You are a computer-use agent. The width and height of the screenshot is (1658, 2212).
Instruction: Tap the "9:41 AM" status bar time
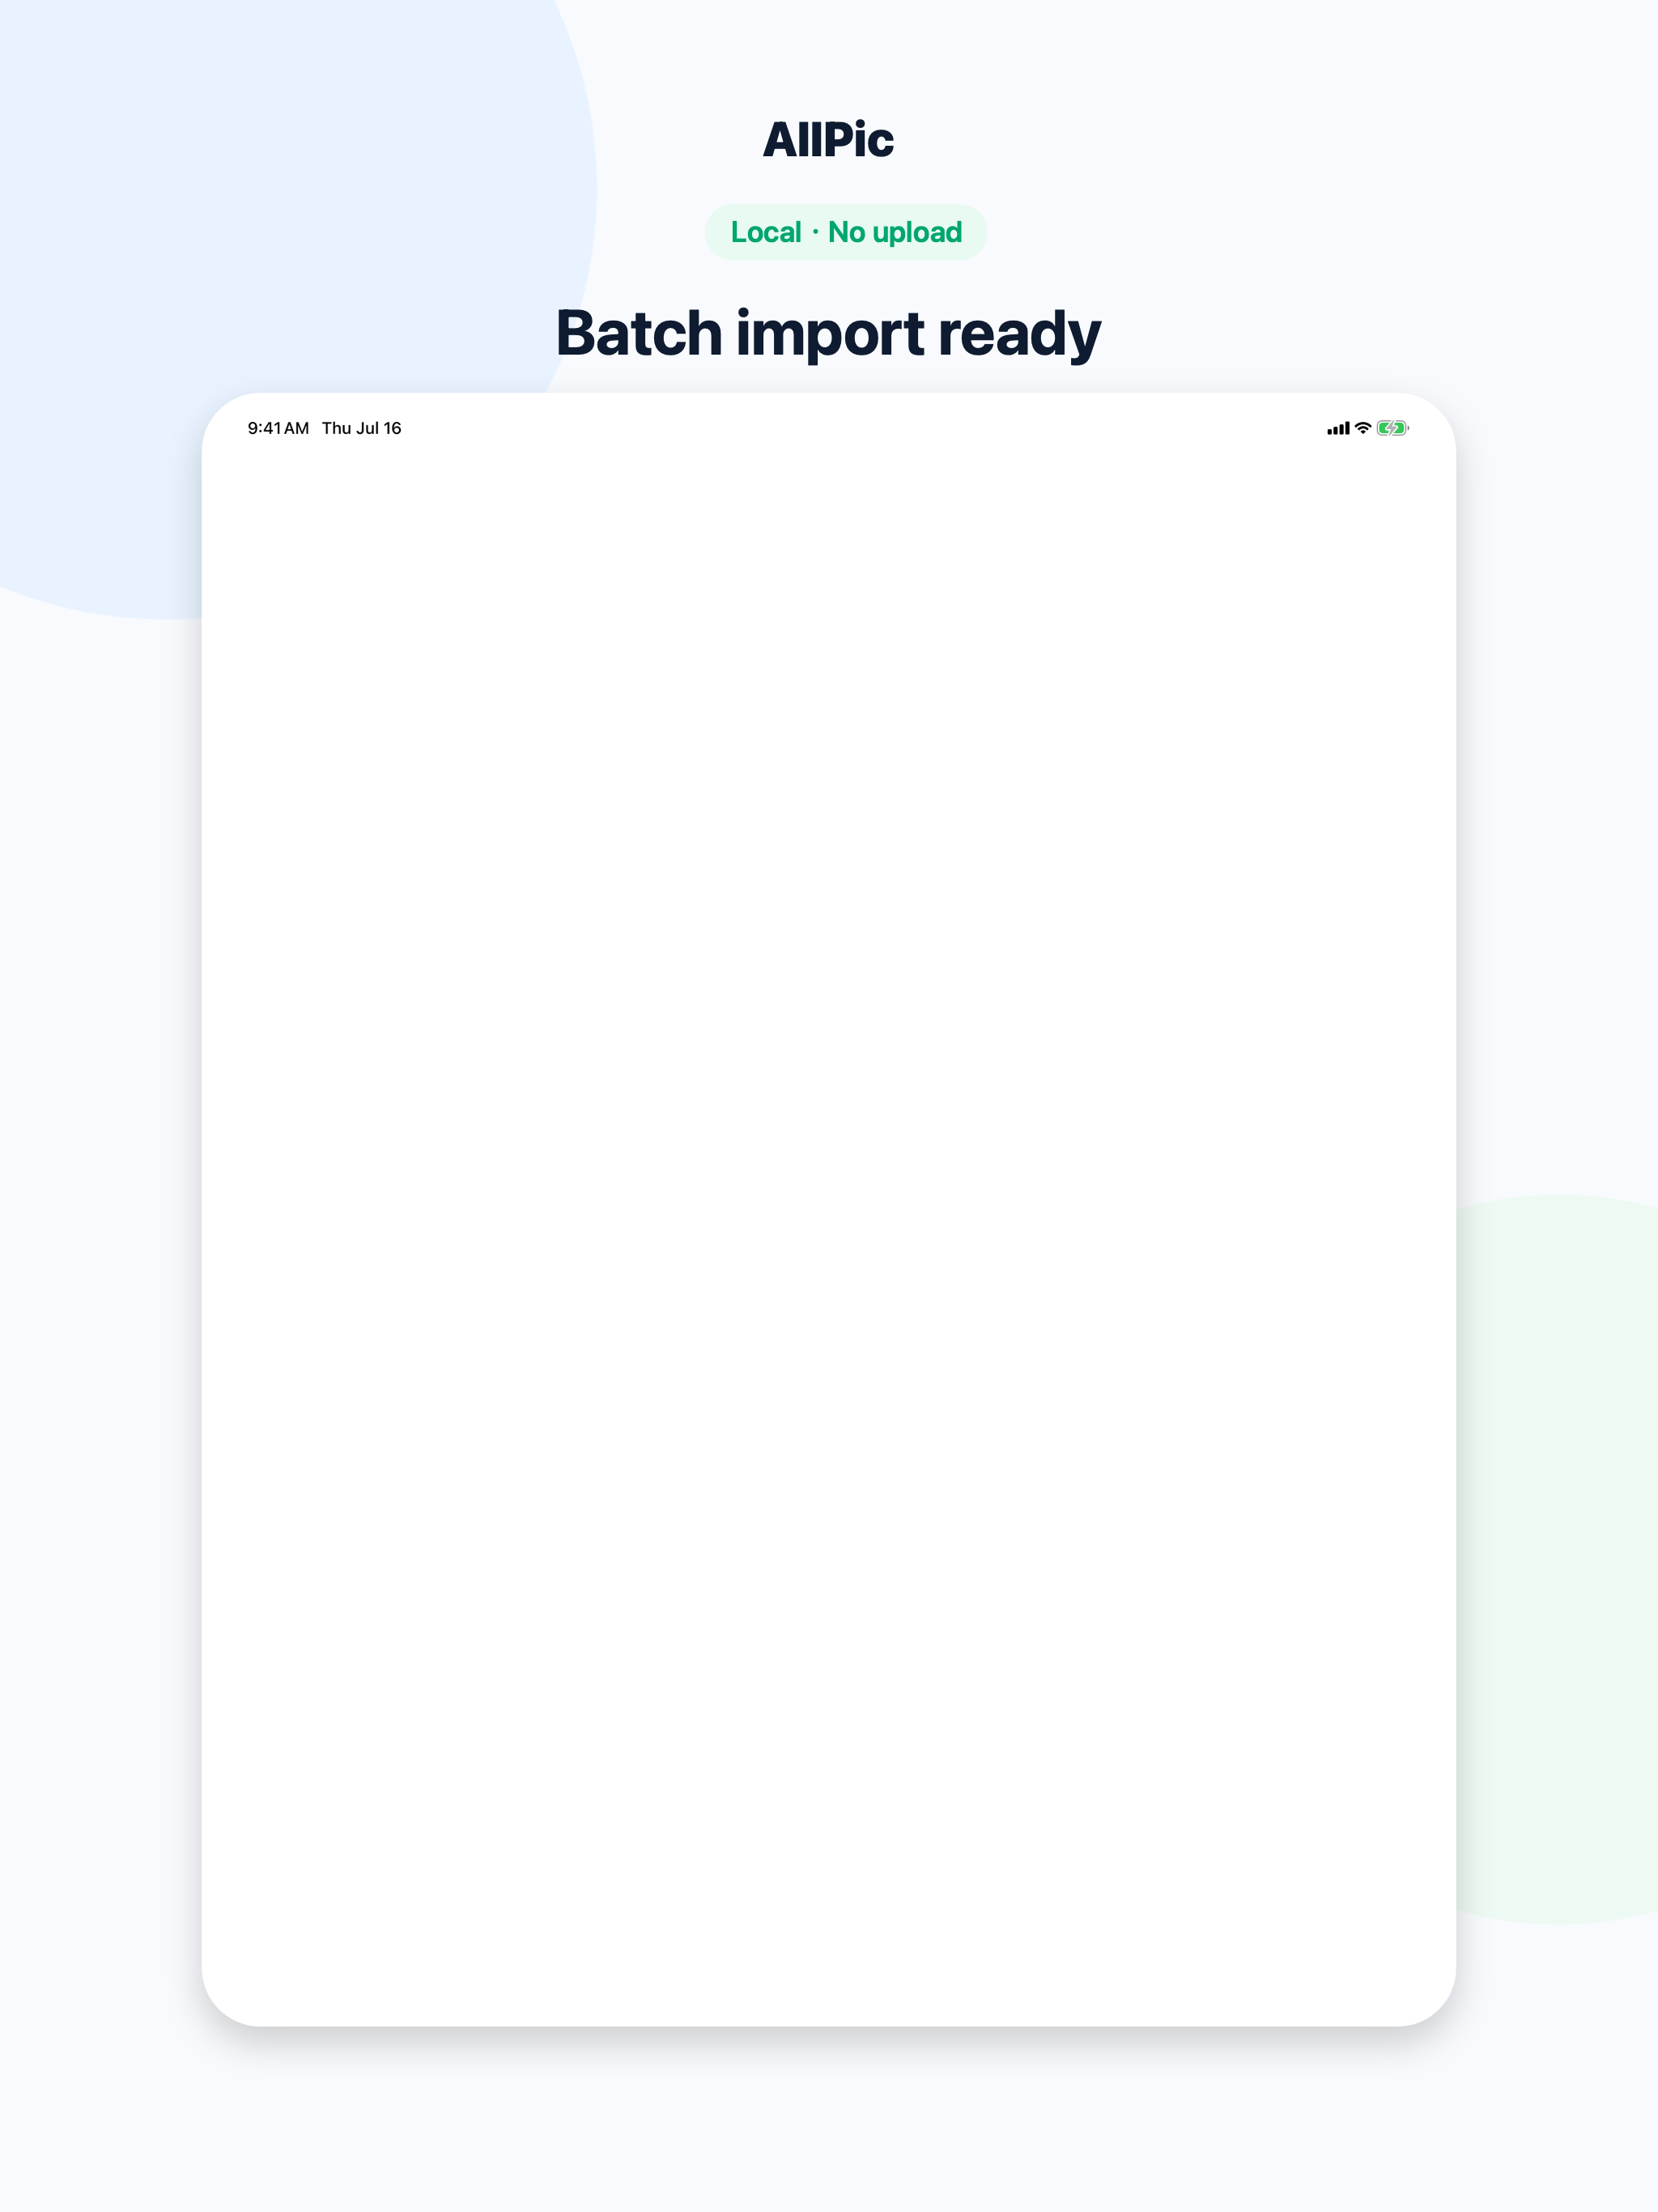tap(278, 428)
